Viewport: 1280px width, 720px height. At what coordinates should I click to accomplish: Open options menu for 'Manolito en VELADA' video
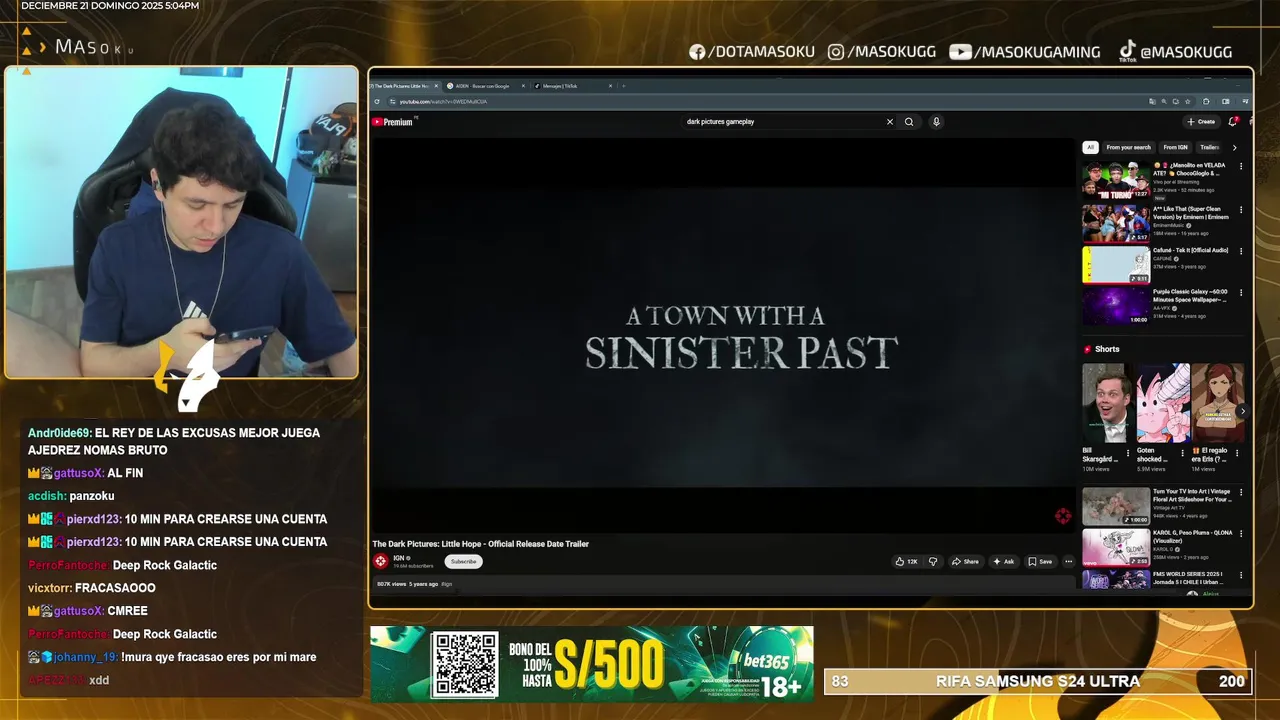click(x=1241, y=167)
